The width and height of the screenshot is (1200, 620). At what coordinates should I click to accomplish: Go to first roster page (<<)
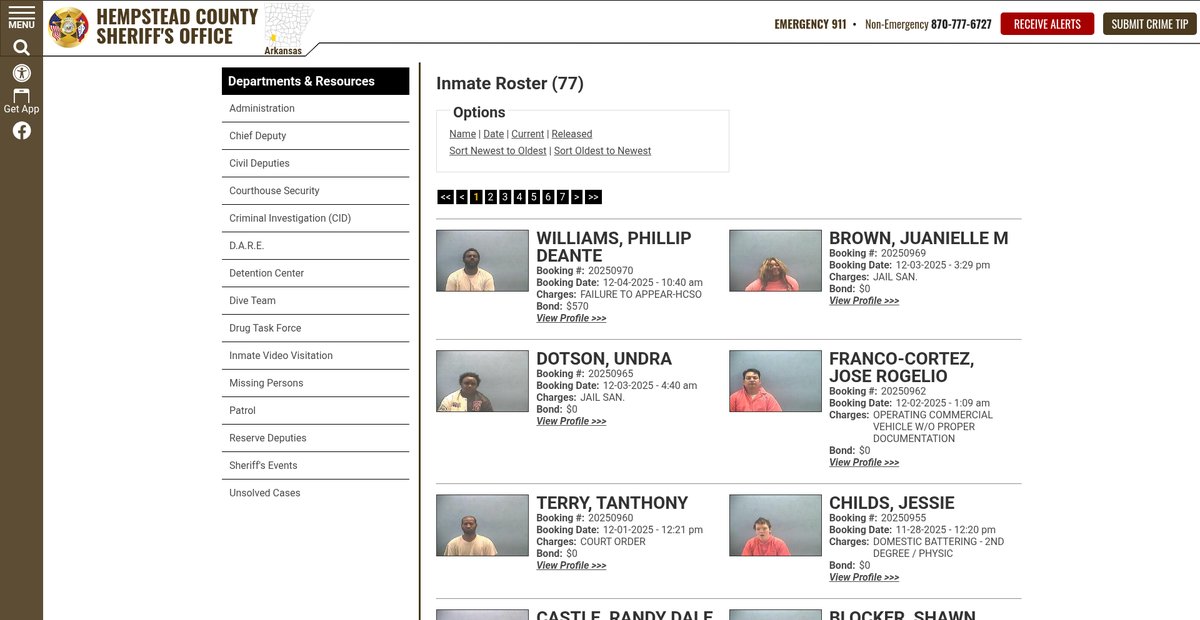[x=445, y=197]
